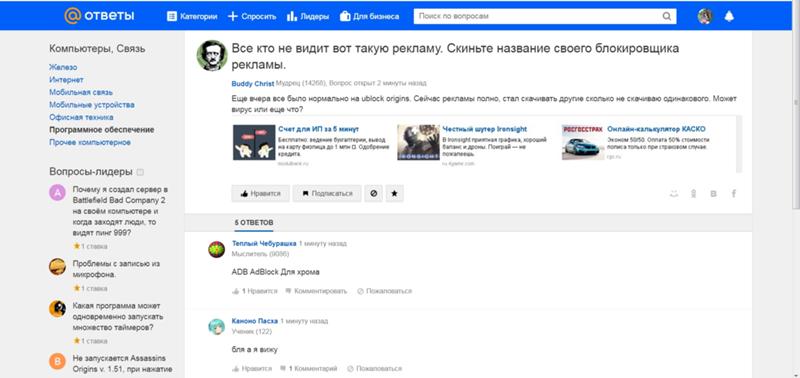This screenshot has width=800, height=378.
Task: Like Каноно Паска's answer
Action: coord(252,368)
